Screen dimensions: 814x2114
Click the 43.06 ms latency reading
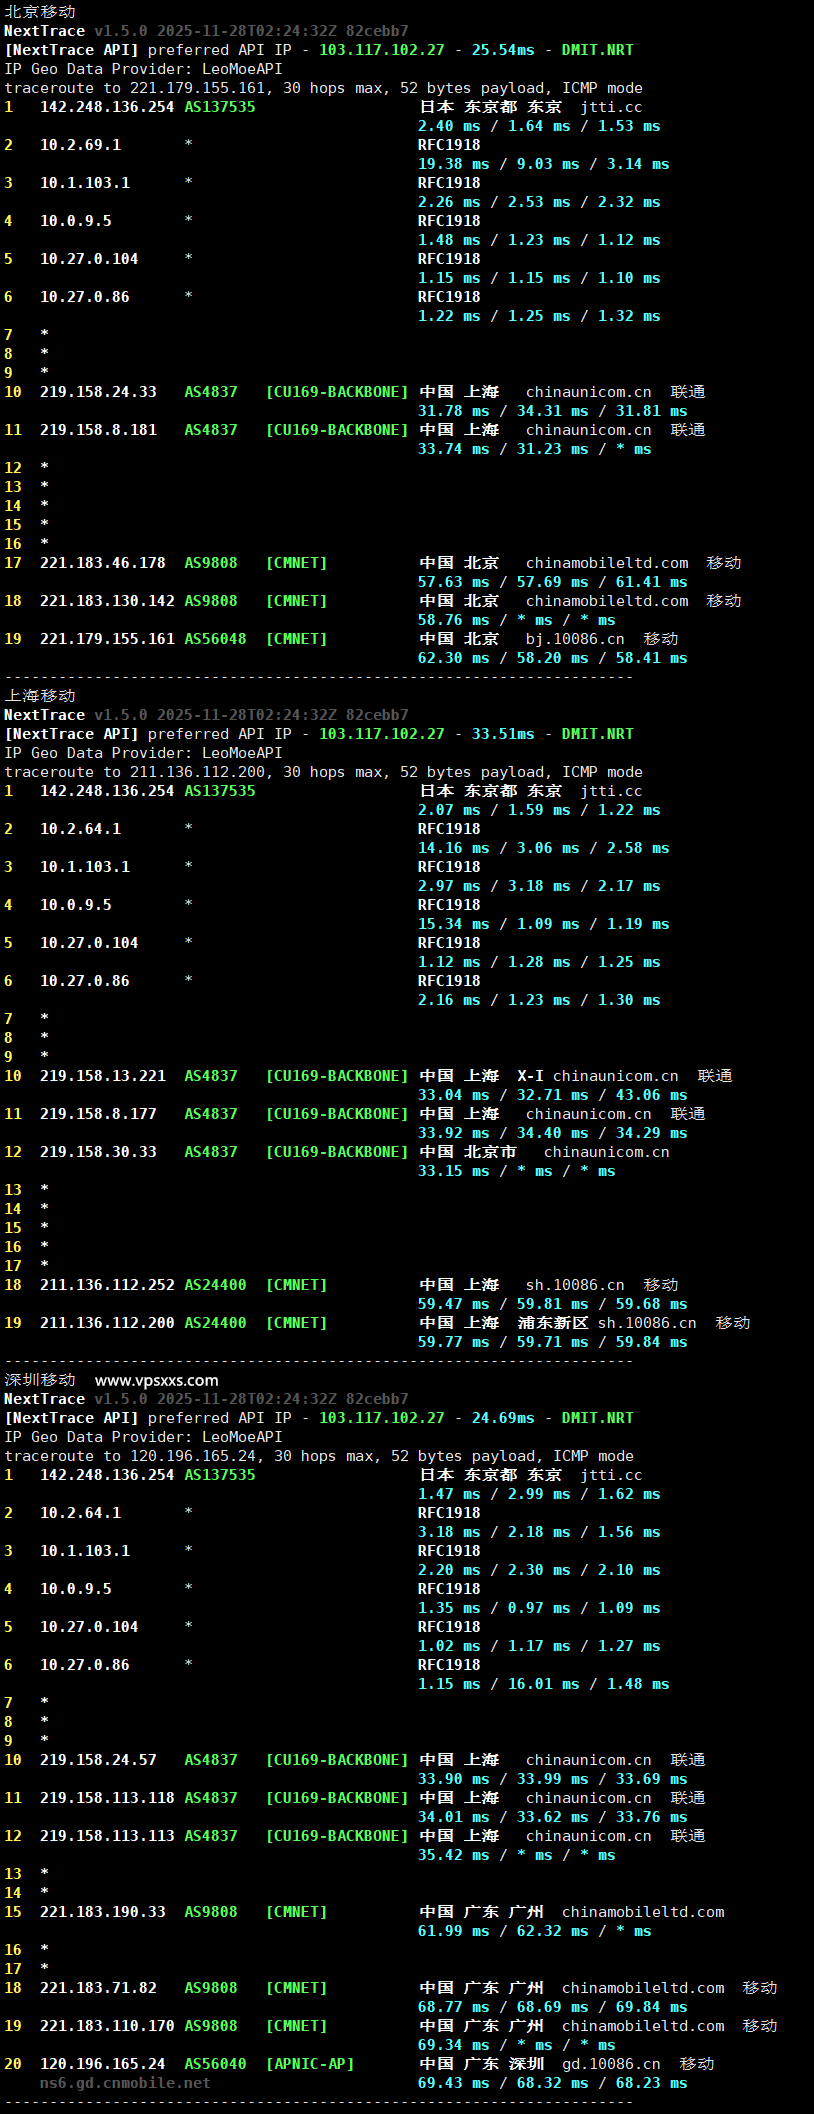pos(652,1095)
